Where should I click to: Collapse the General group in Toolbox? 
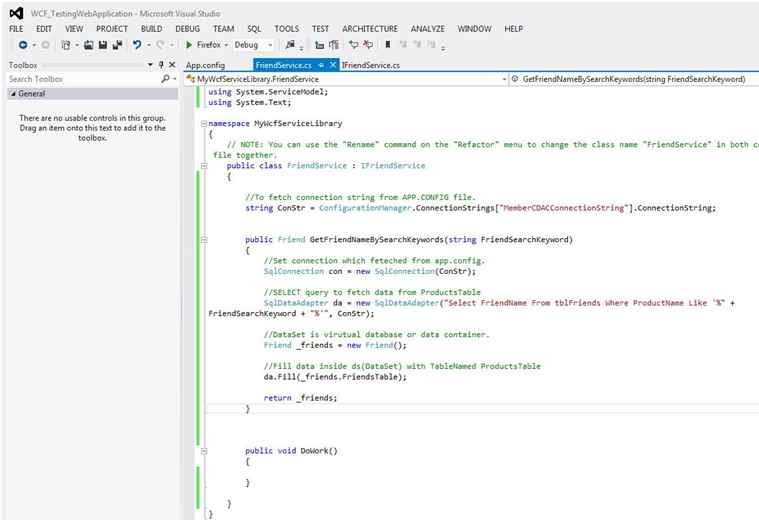13,94
